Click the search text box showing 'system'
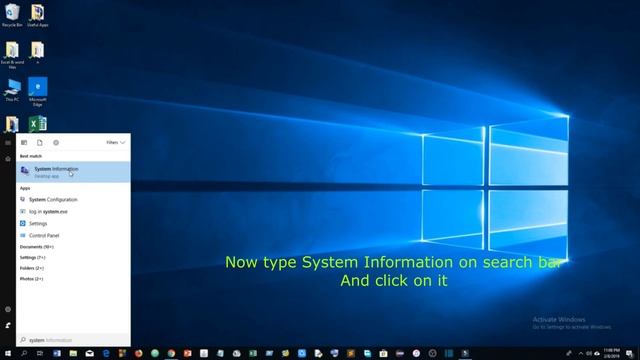 [73, 340]
